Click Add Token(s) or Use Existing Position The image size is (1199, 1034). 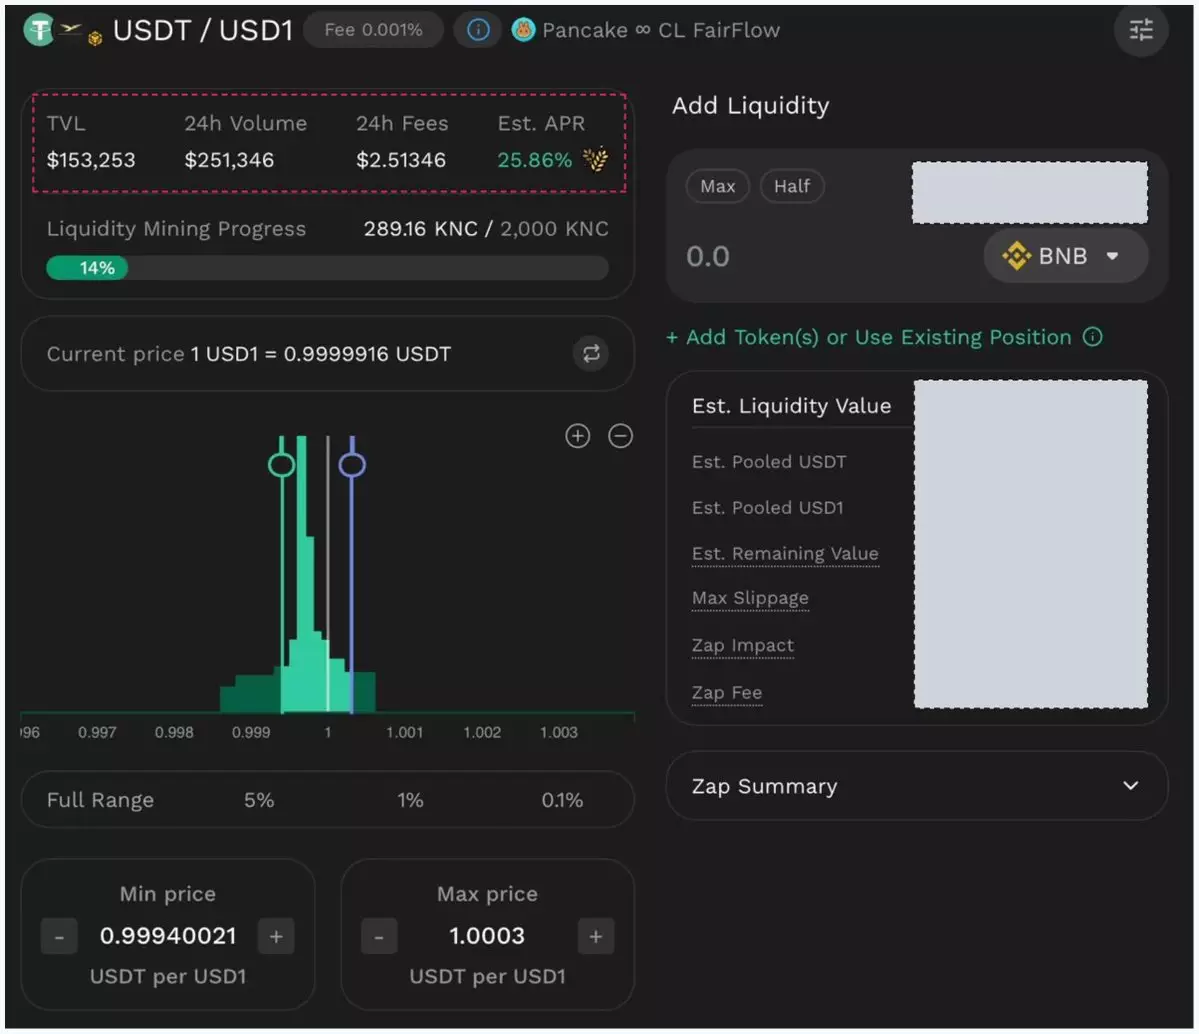(x=868, y=338)
